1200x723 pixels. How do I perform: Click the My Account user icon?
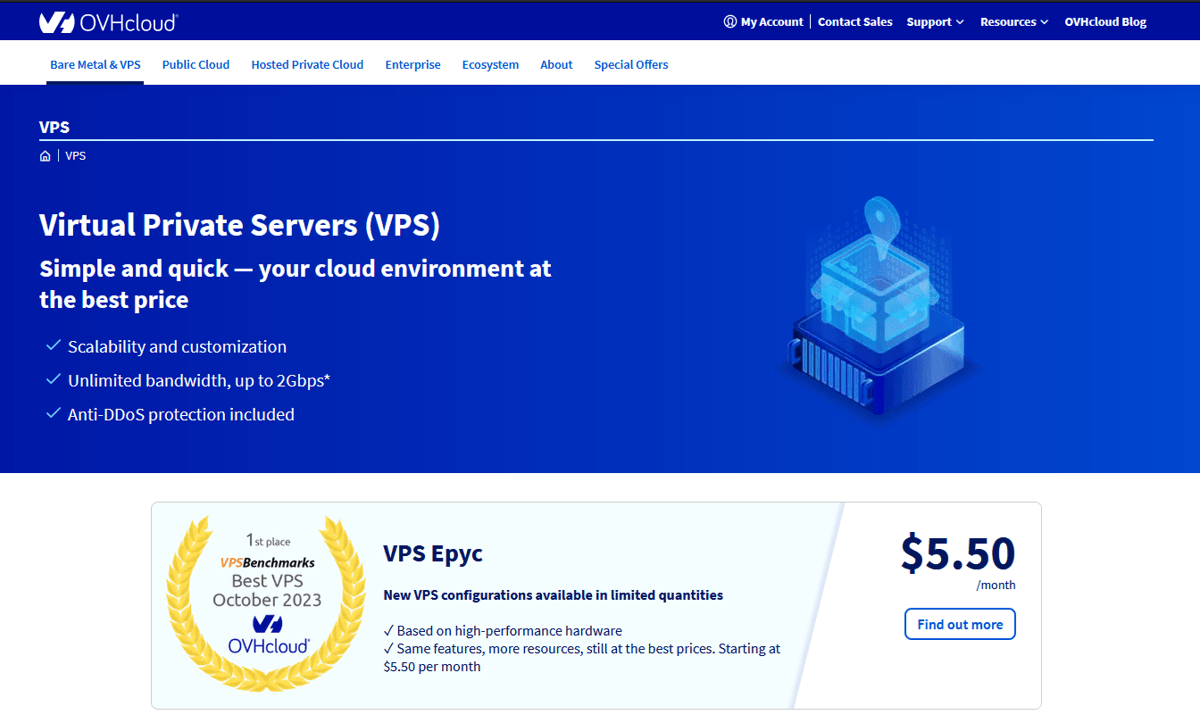730,22
